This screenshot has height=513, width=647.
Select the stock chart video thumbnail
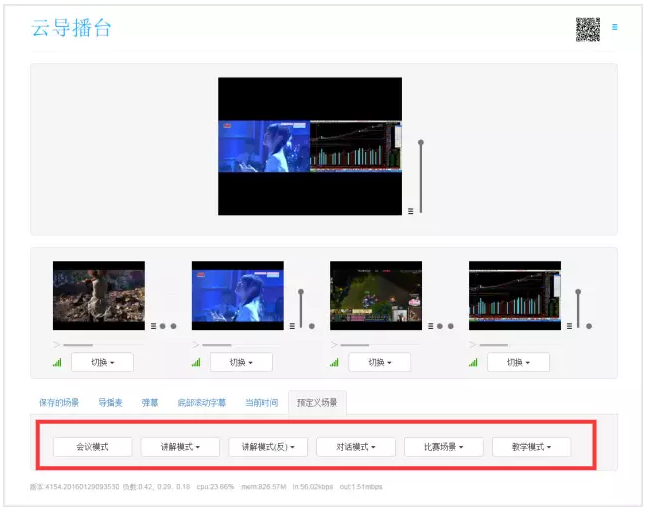click(515, 296)
